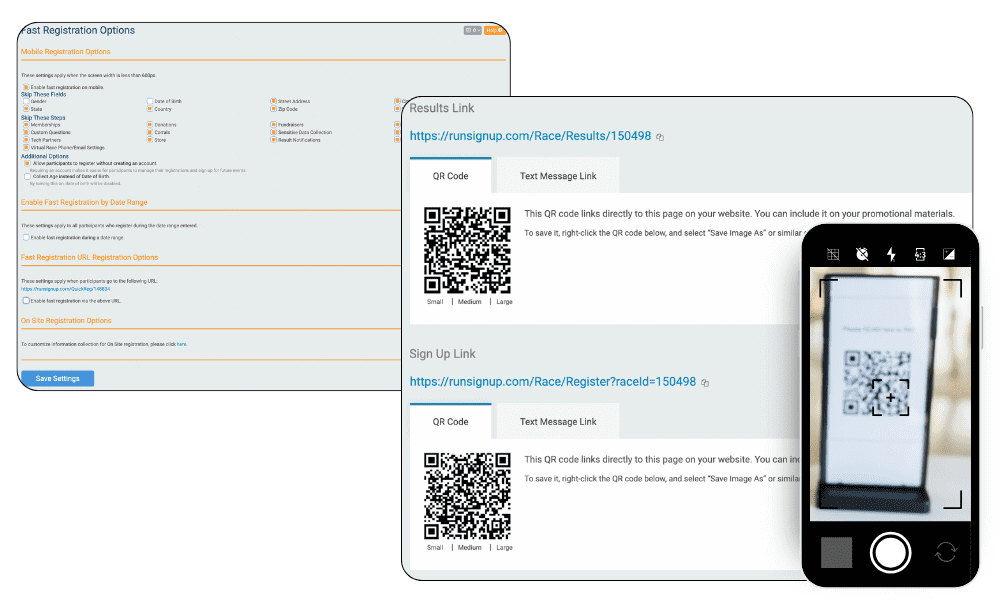The width and height of the screenshot is (1000, 600).
Task: Select the QR Code tab under Sign Up Link
Action: click(x=450, y=421)
